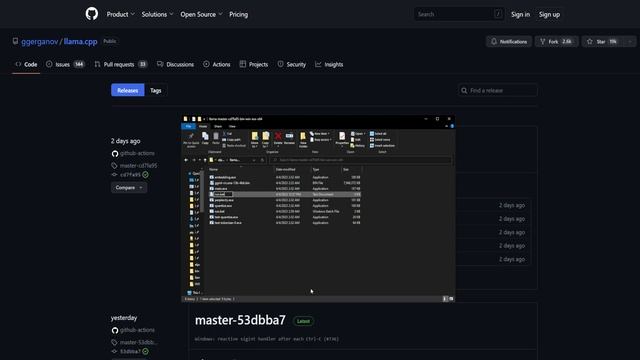Click the green check beside commit 53dbba7
Image resolution: width=640 pixels, height=360 pixels.
(x=145, y=351)
